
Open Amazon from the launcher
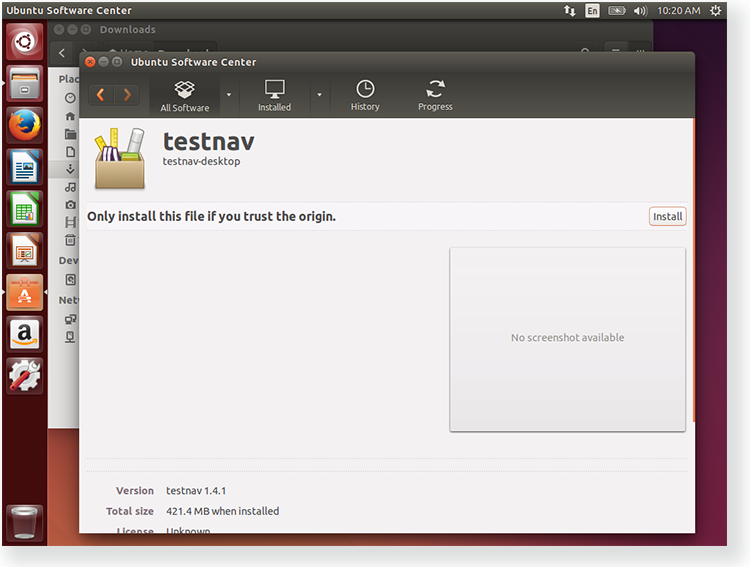coord(24,334)
